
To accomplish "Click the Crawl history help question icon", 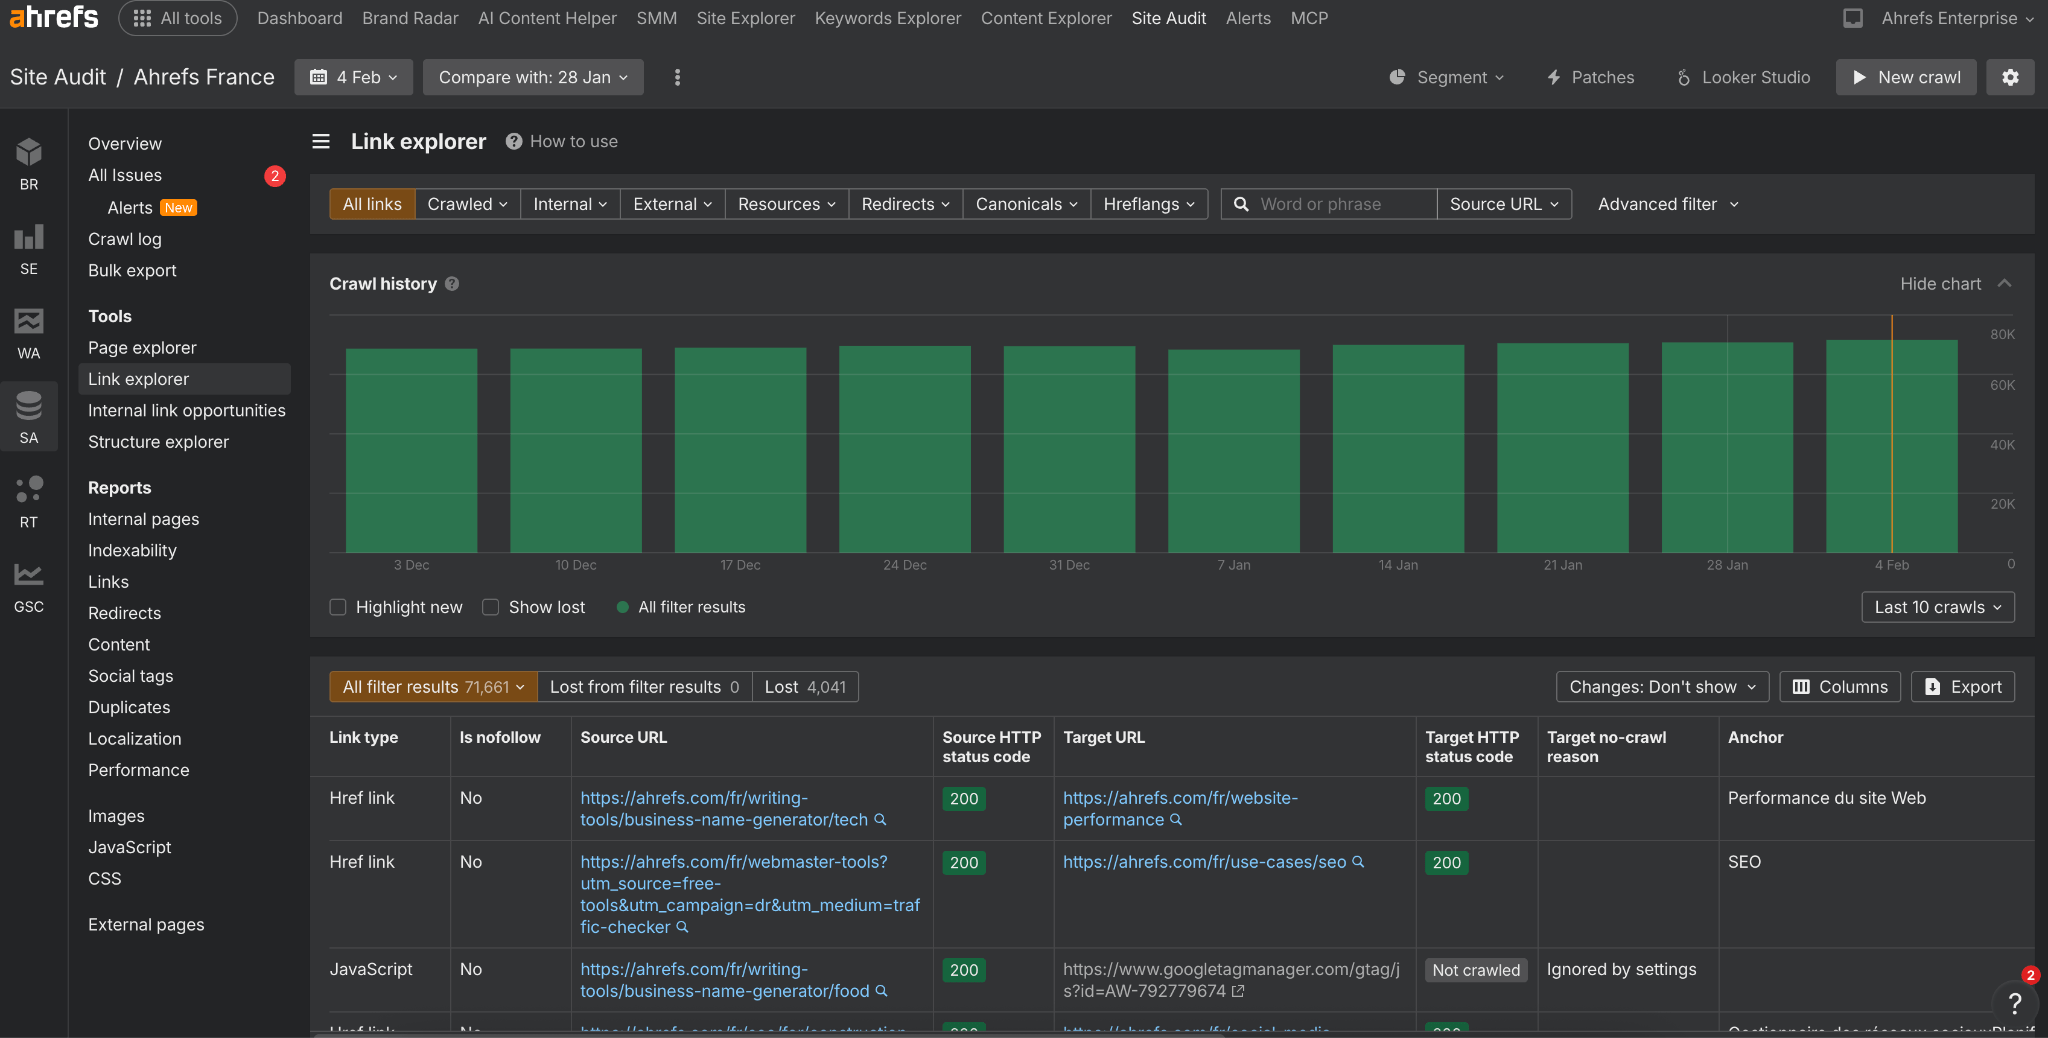I will (x=452, y=284).
